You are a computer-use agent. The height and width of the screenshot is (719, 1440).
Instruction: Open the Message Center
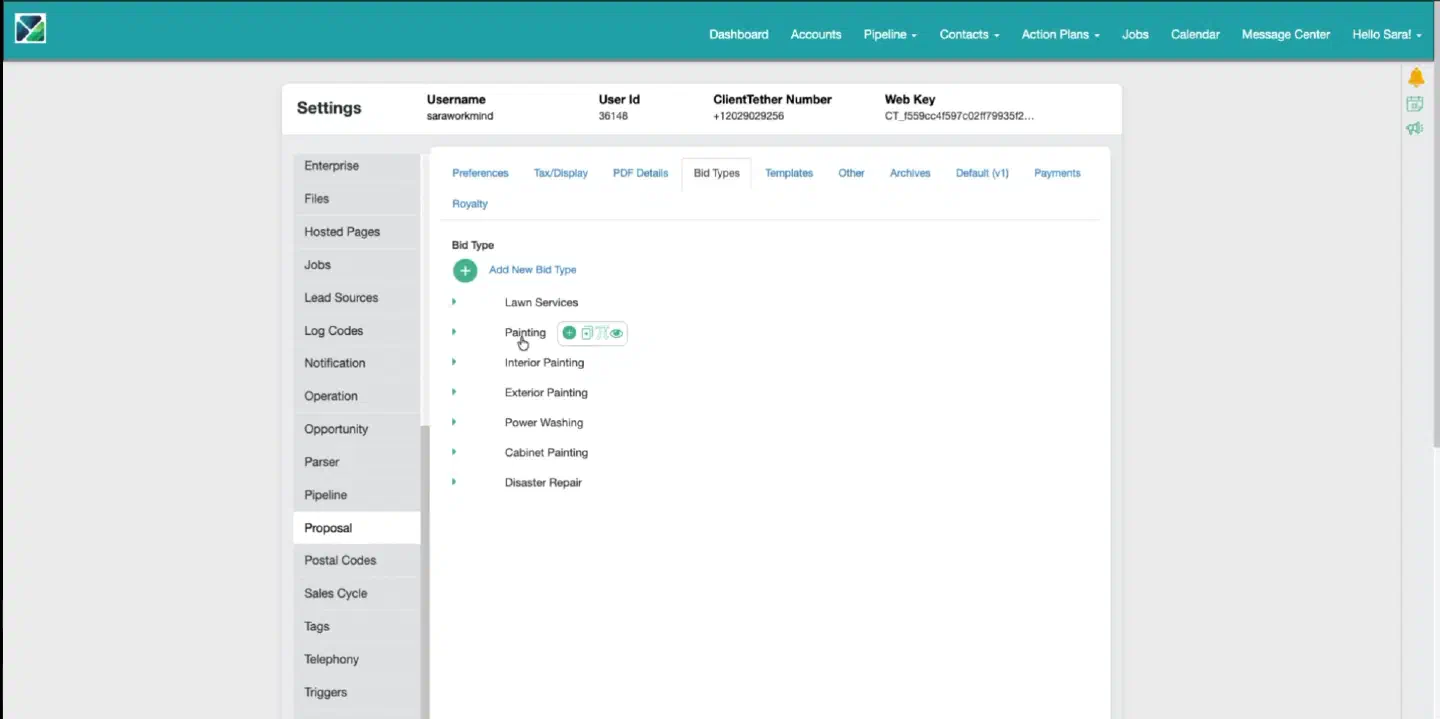1286,34
